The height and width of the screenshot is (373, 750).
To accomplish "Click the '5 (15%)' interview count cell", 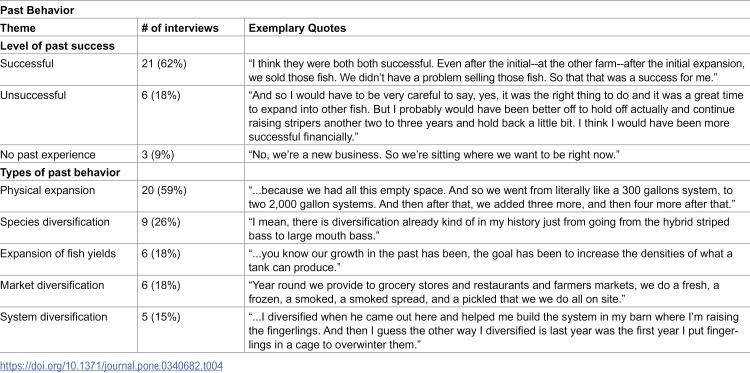I will [x=161, y=317].
